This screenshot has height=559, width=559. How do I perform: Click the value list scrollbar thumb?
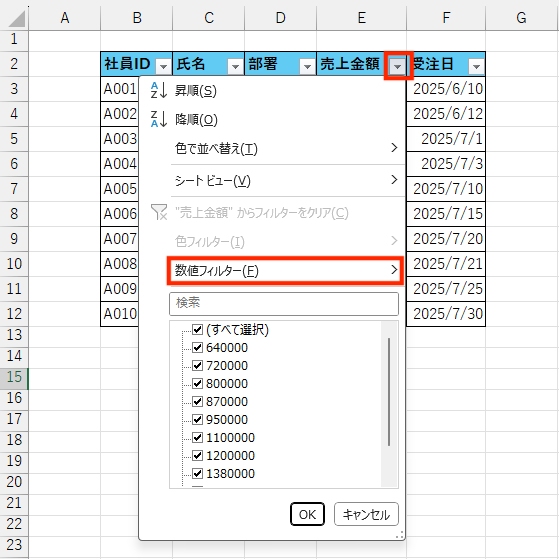(389, 391)
